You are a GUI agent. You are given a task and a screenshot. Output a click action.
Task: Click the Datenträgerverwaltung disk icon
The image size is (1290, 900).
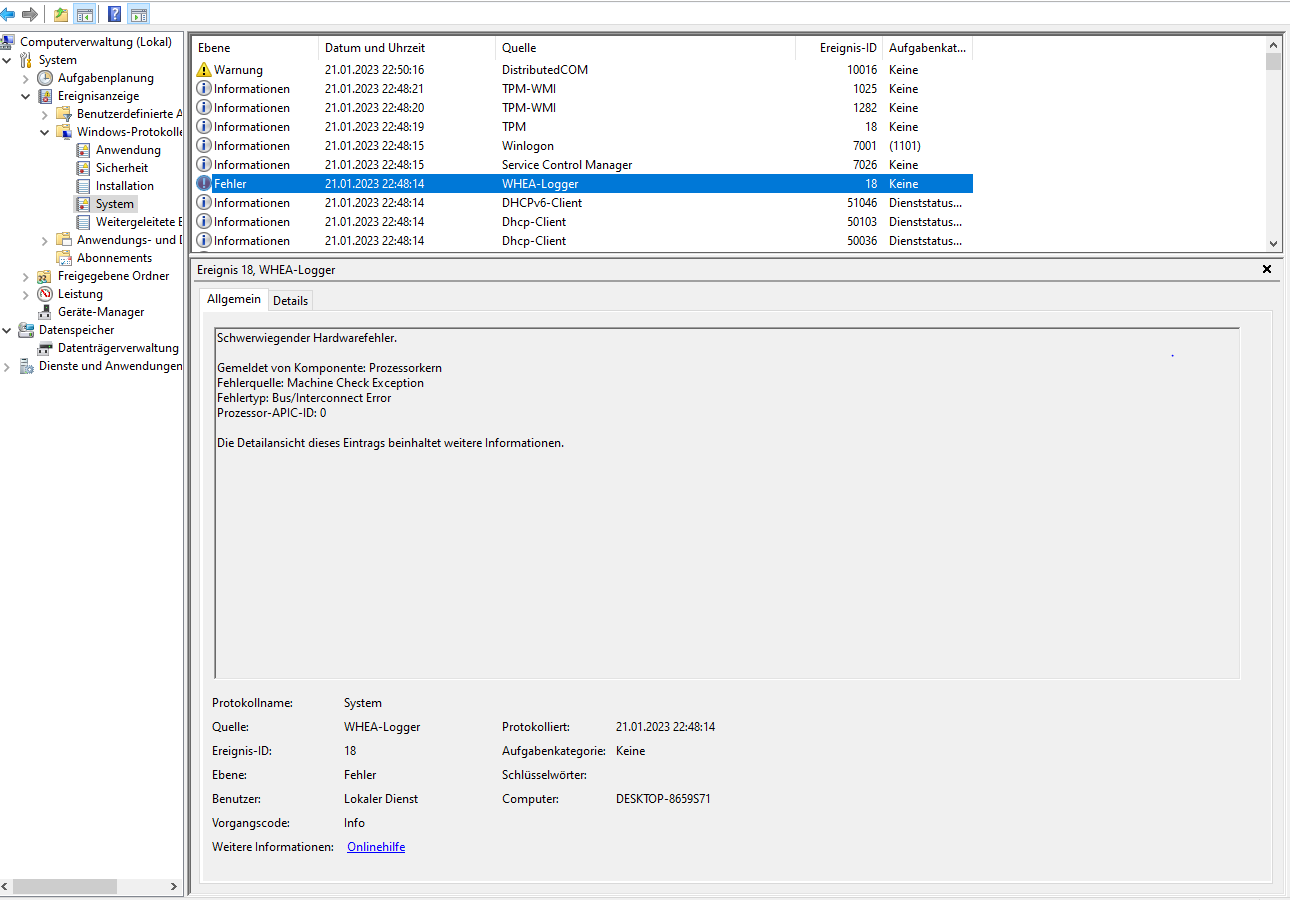(x=46, y=348)
